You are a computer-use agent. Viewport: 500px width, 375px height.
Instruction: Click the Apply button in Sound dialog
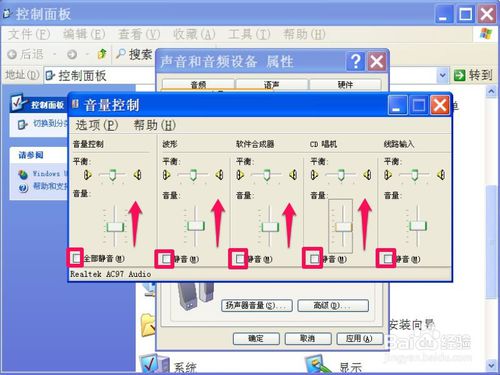[359, 339]
